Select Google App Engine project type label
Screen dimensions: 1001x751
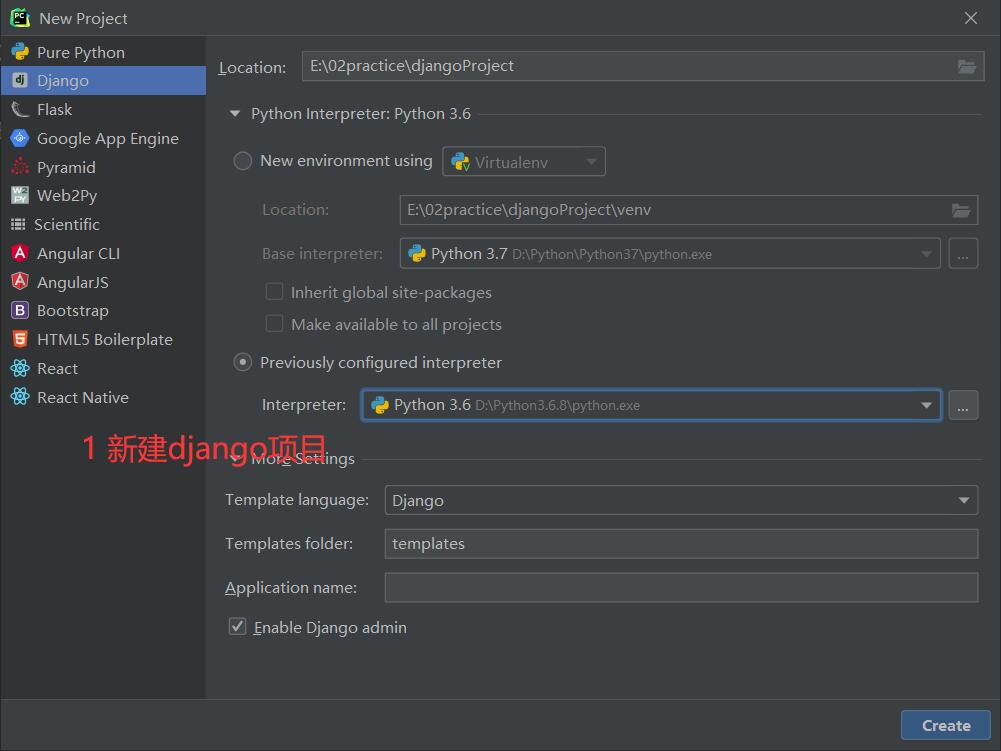click(108, 139)
